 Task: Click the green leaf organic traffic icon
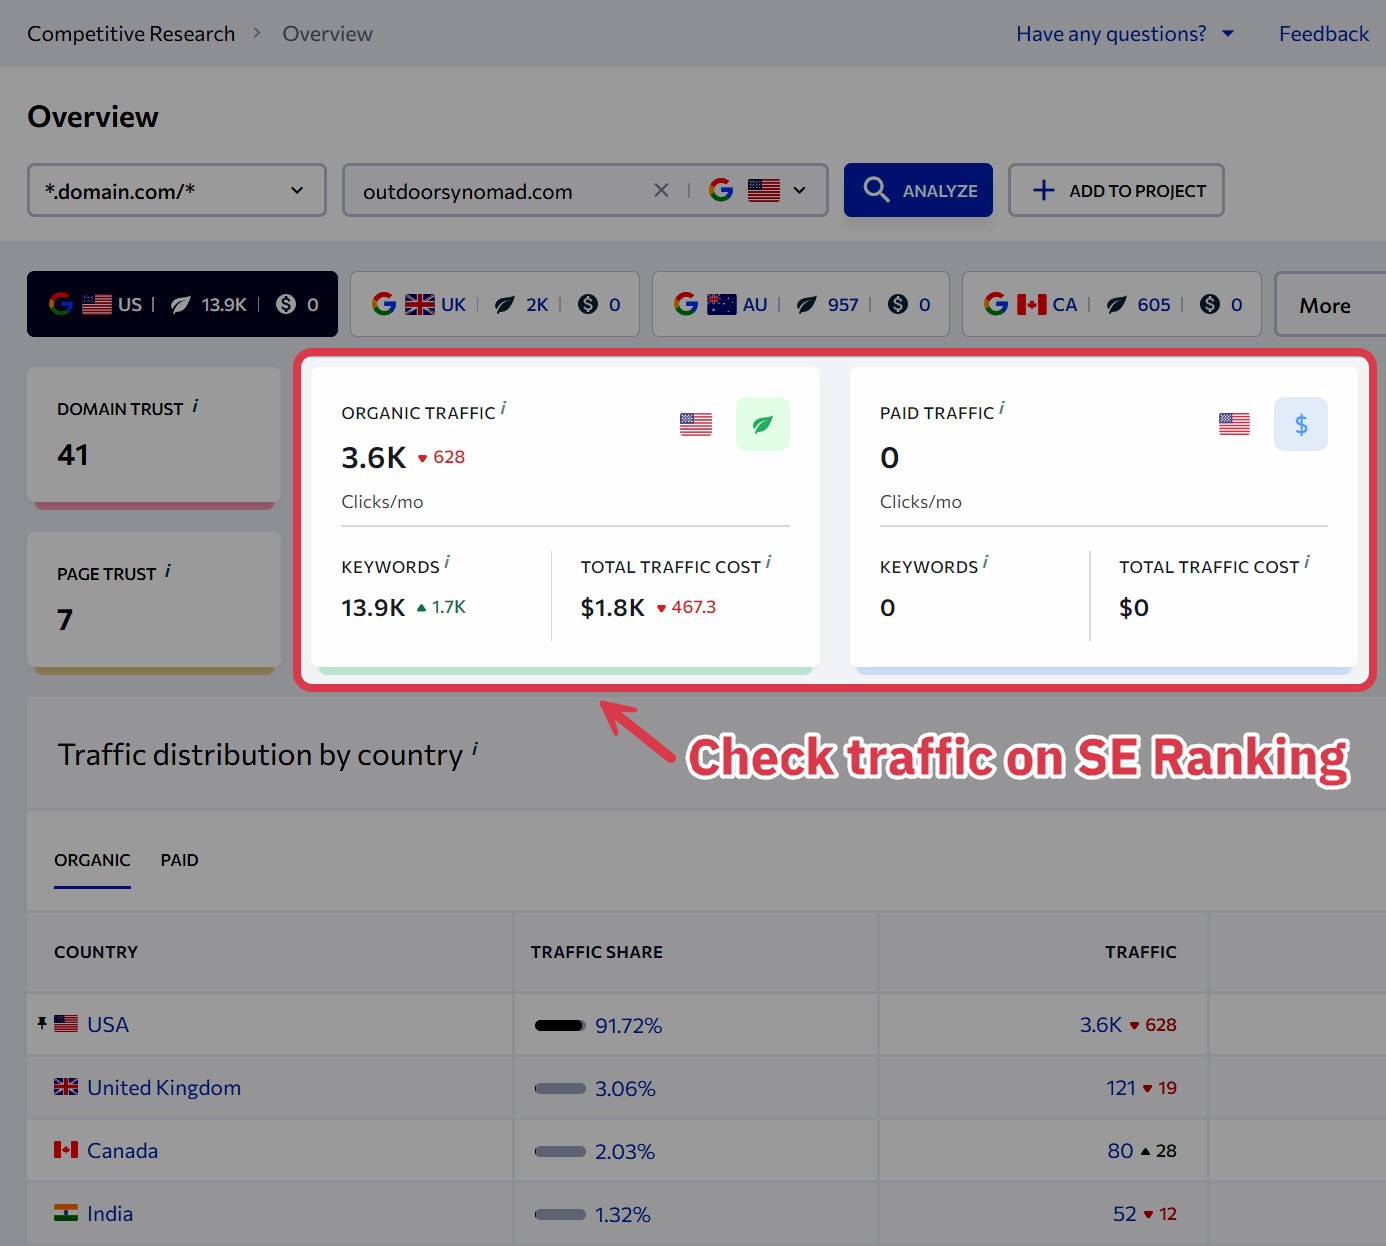[762, 424]
